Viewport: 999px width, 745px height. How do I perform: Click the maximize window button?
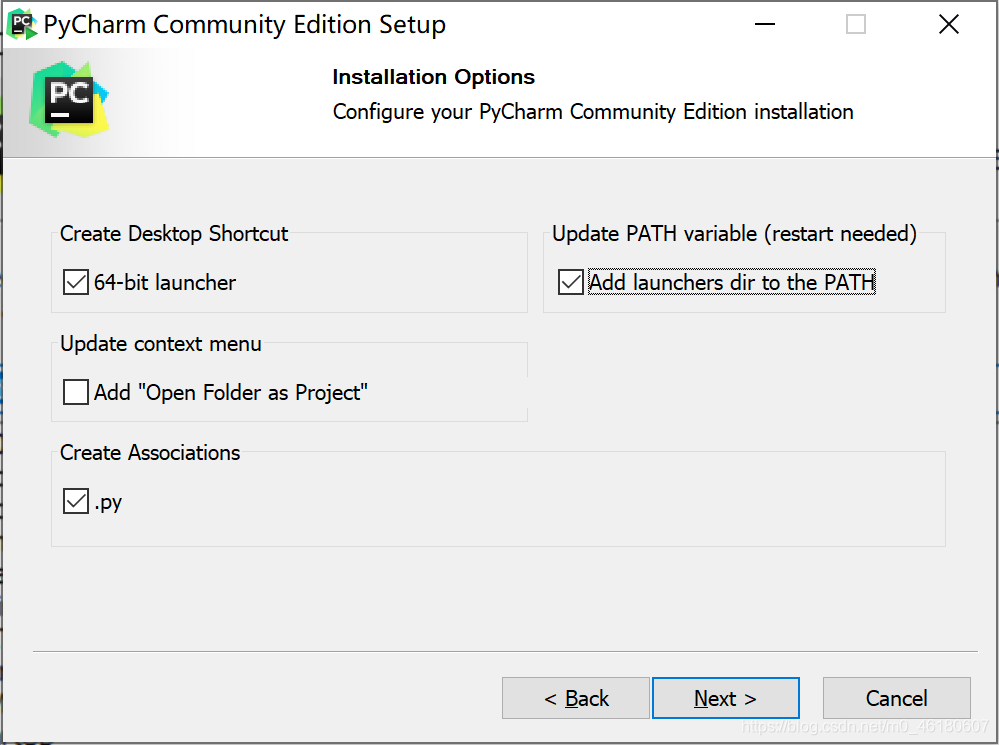tap(856, 24)
